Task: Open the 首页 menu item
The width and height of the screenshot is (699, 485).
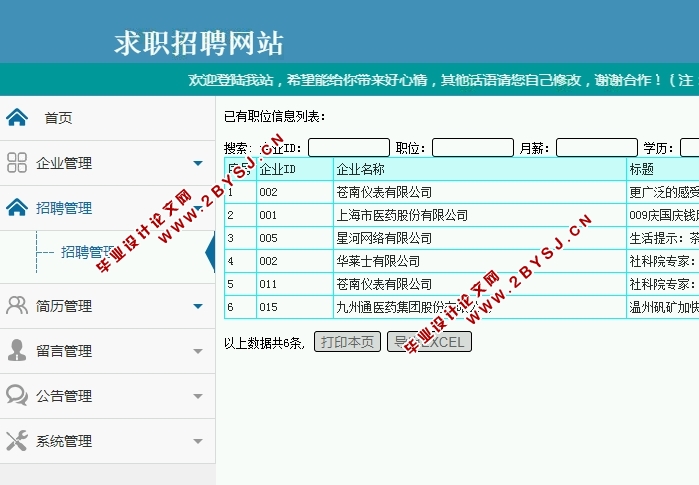Action: (58, 118)
